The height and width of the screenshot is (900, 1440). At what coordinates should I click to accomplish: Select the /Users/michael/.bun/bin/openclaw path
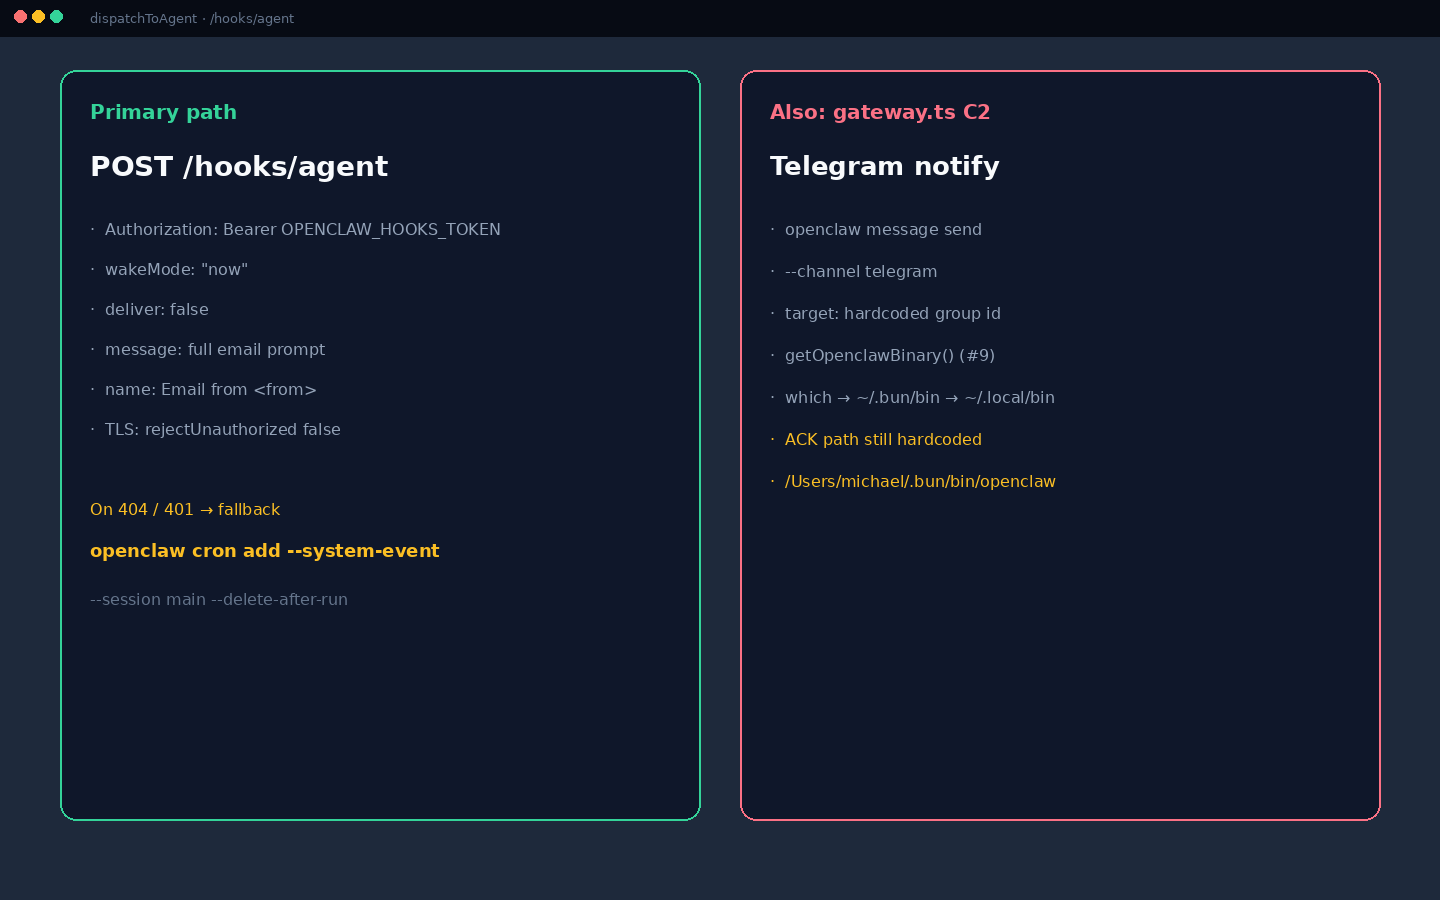(x=920, y=482)
